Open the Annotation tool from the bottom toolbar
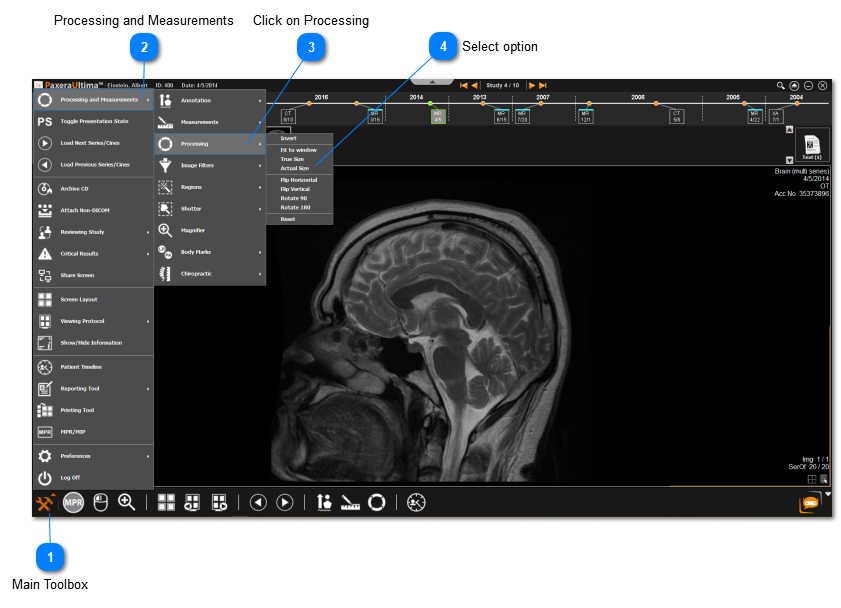The height and width of the screenshot is (608, 841). (323, 502)
